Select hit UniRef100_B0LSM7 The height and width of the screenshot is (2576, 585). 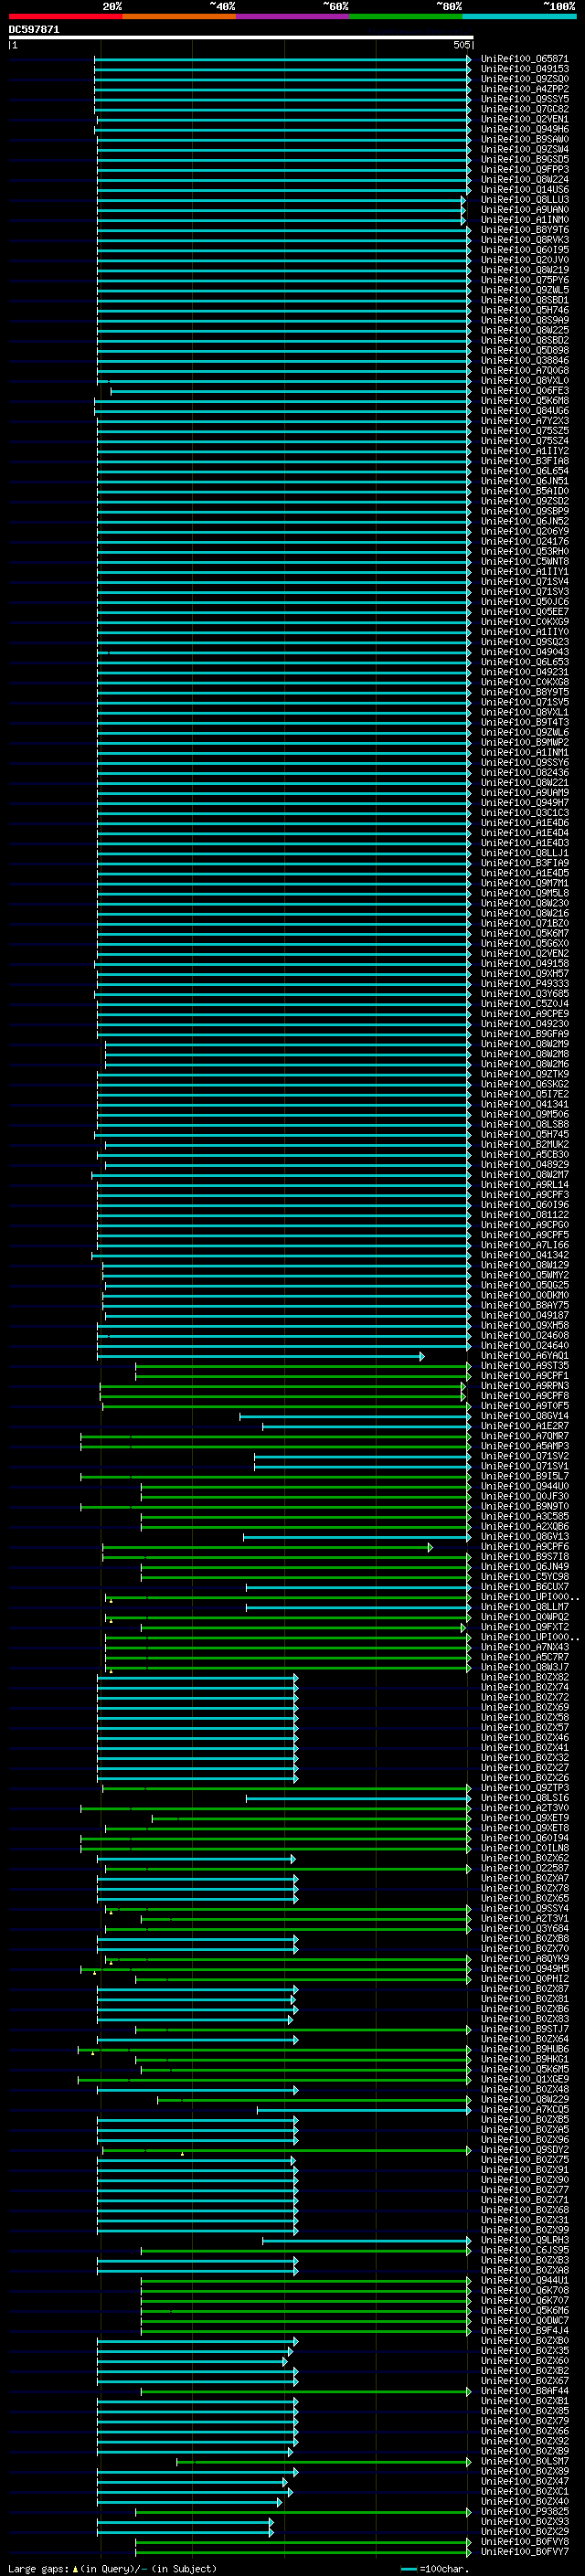(525, 2461)
